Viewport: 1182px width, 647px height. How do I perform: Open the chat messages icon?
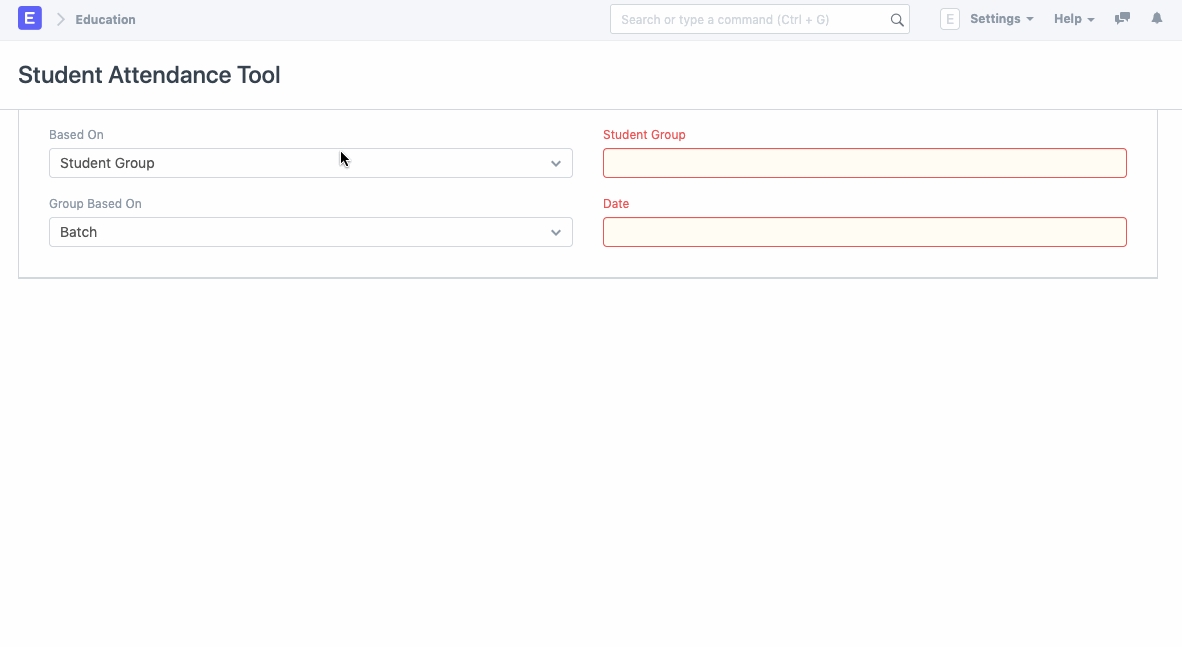point(1122,19)
